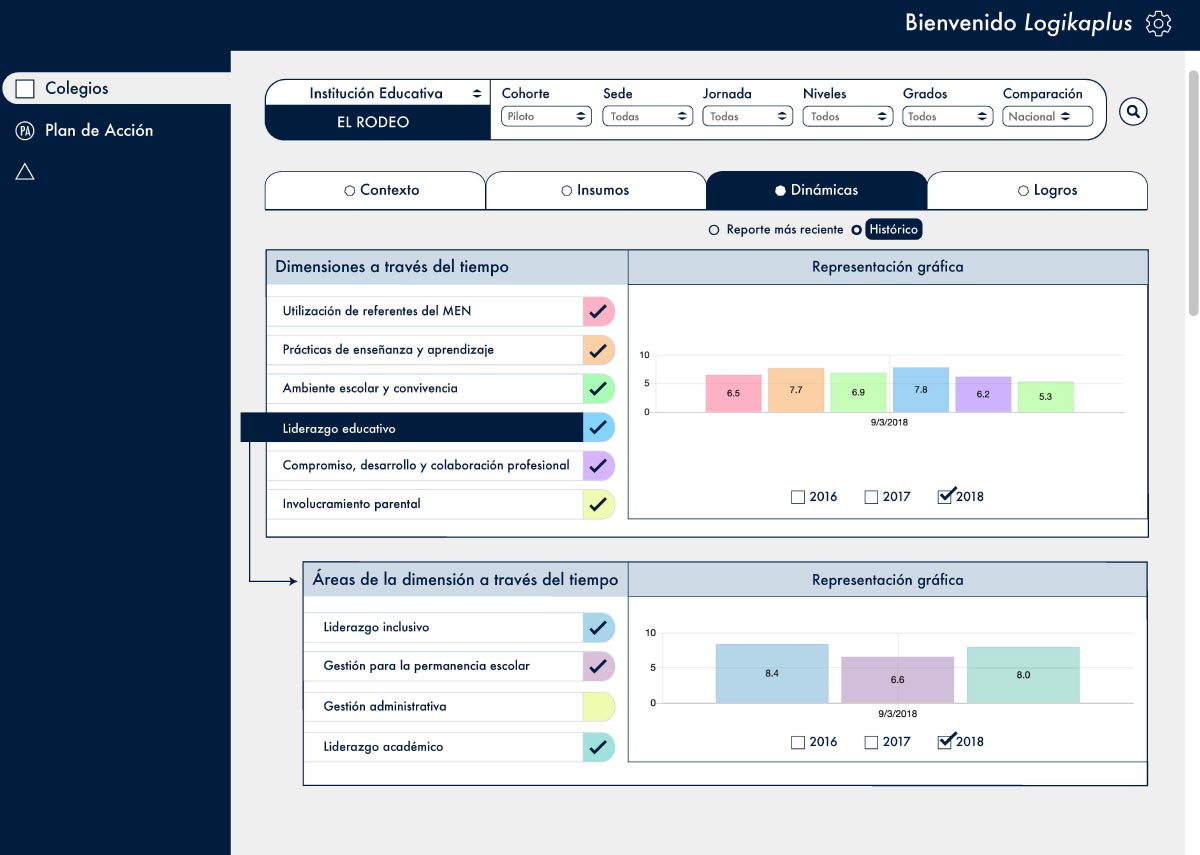Select the Reporte más reciente radio button

pos(714,230)
